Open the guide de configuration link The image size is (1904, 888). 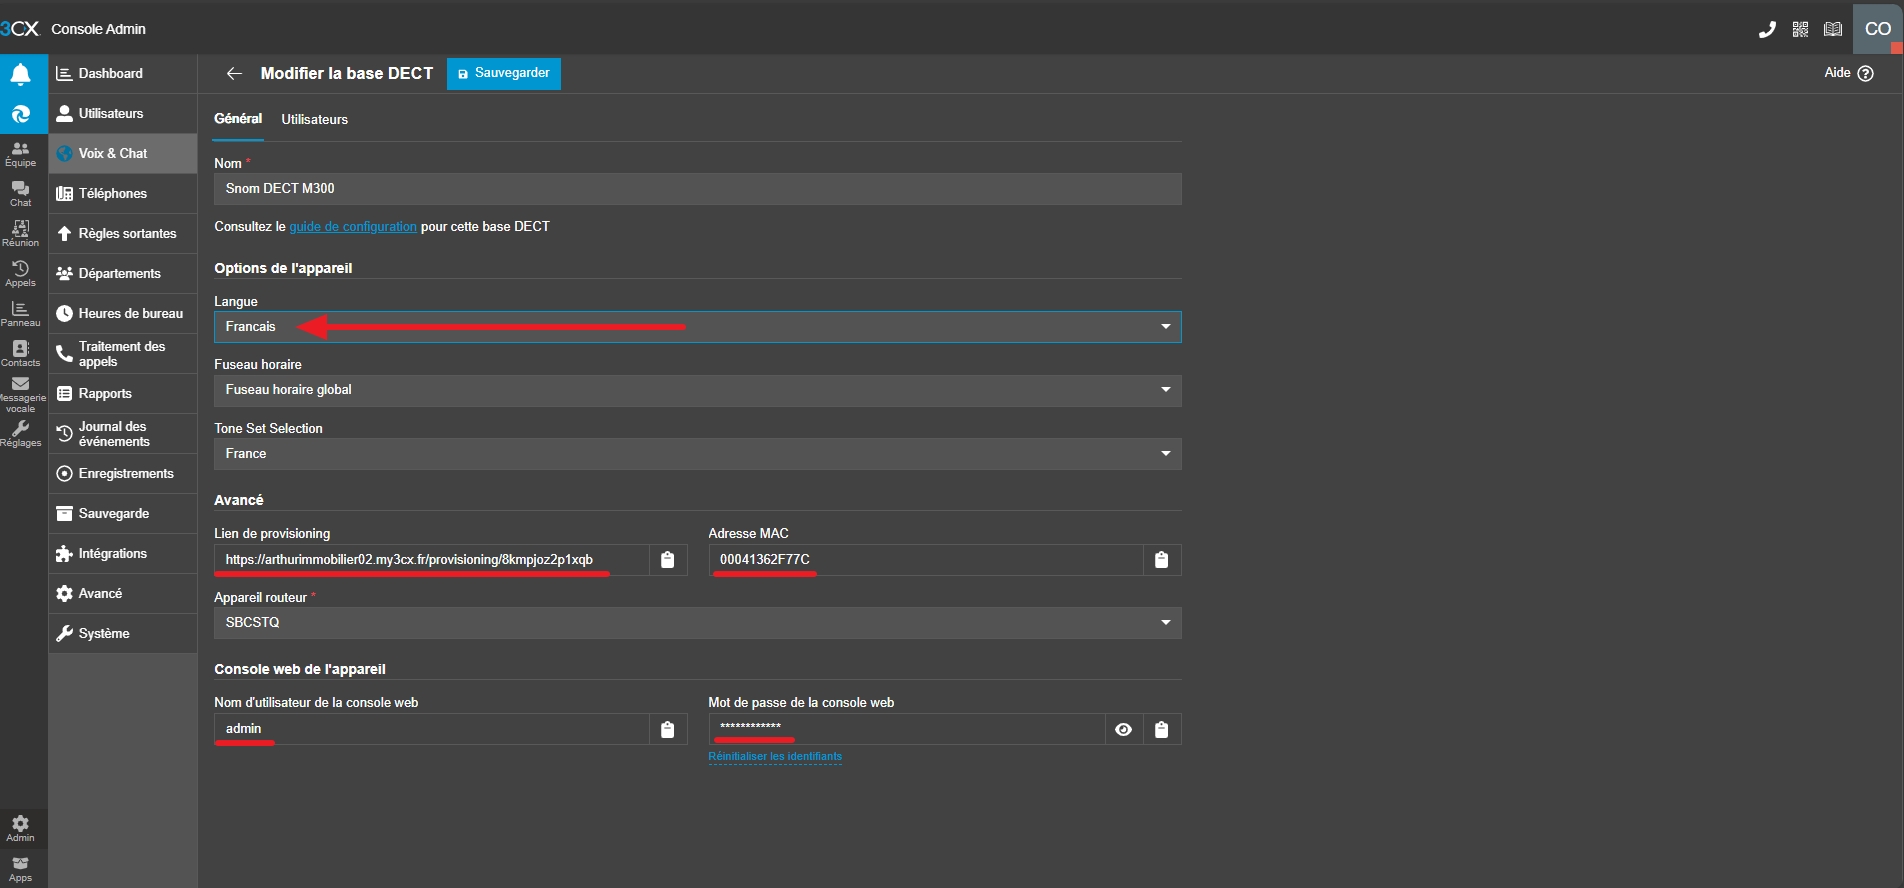click(x=353, y=227)
